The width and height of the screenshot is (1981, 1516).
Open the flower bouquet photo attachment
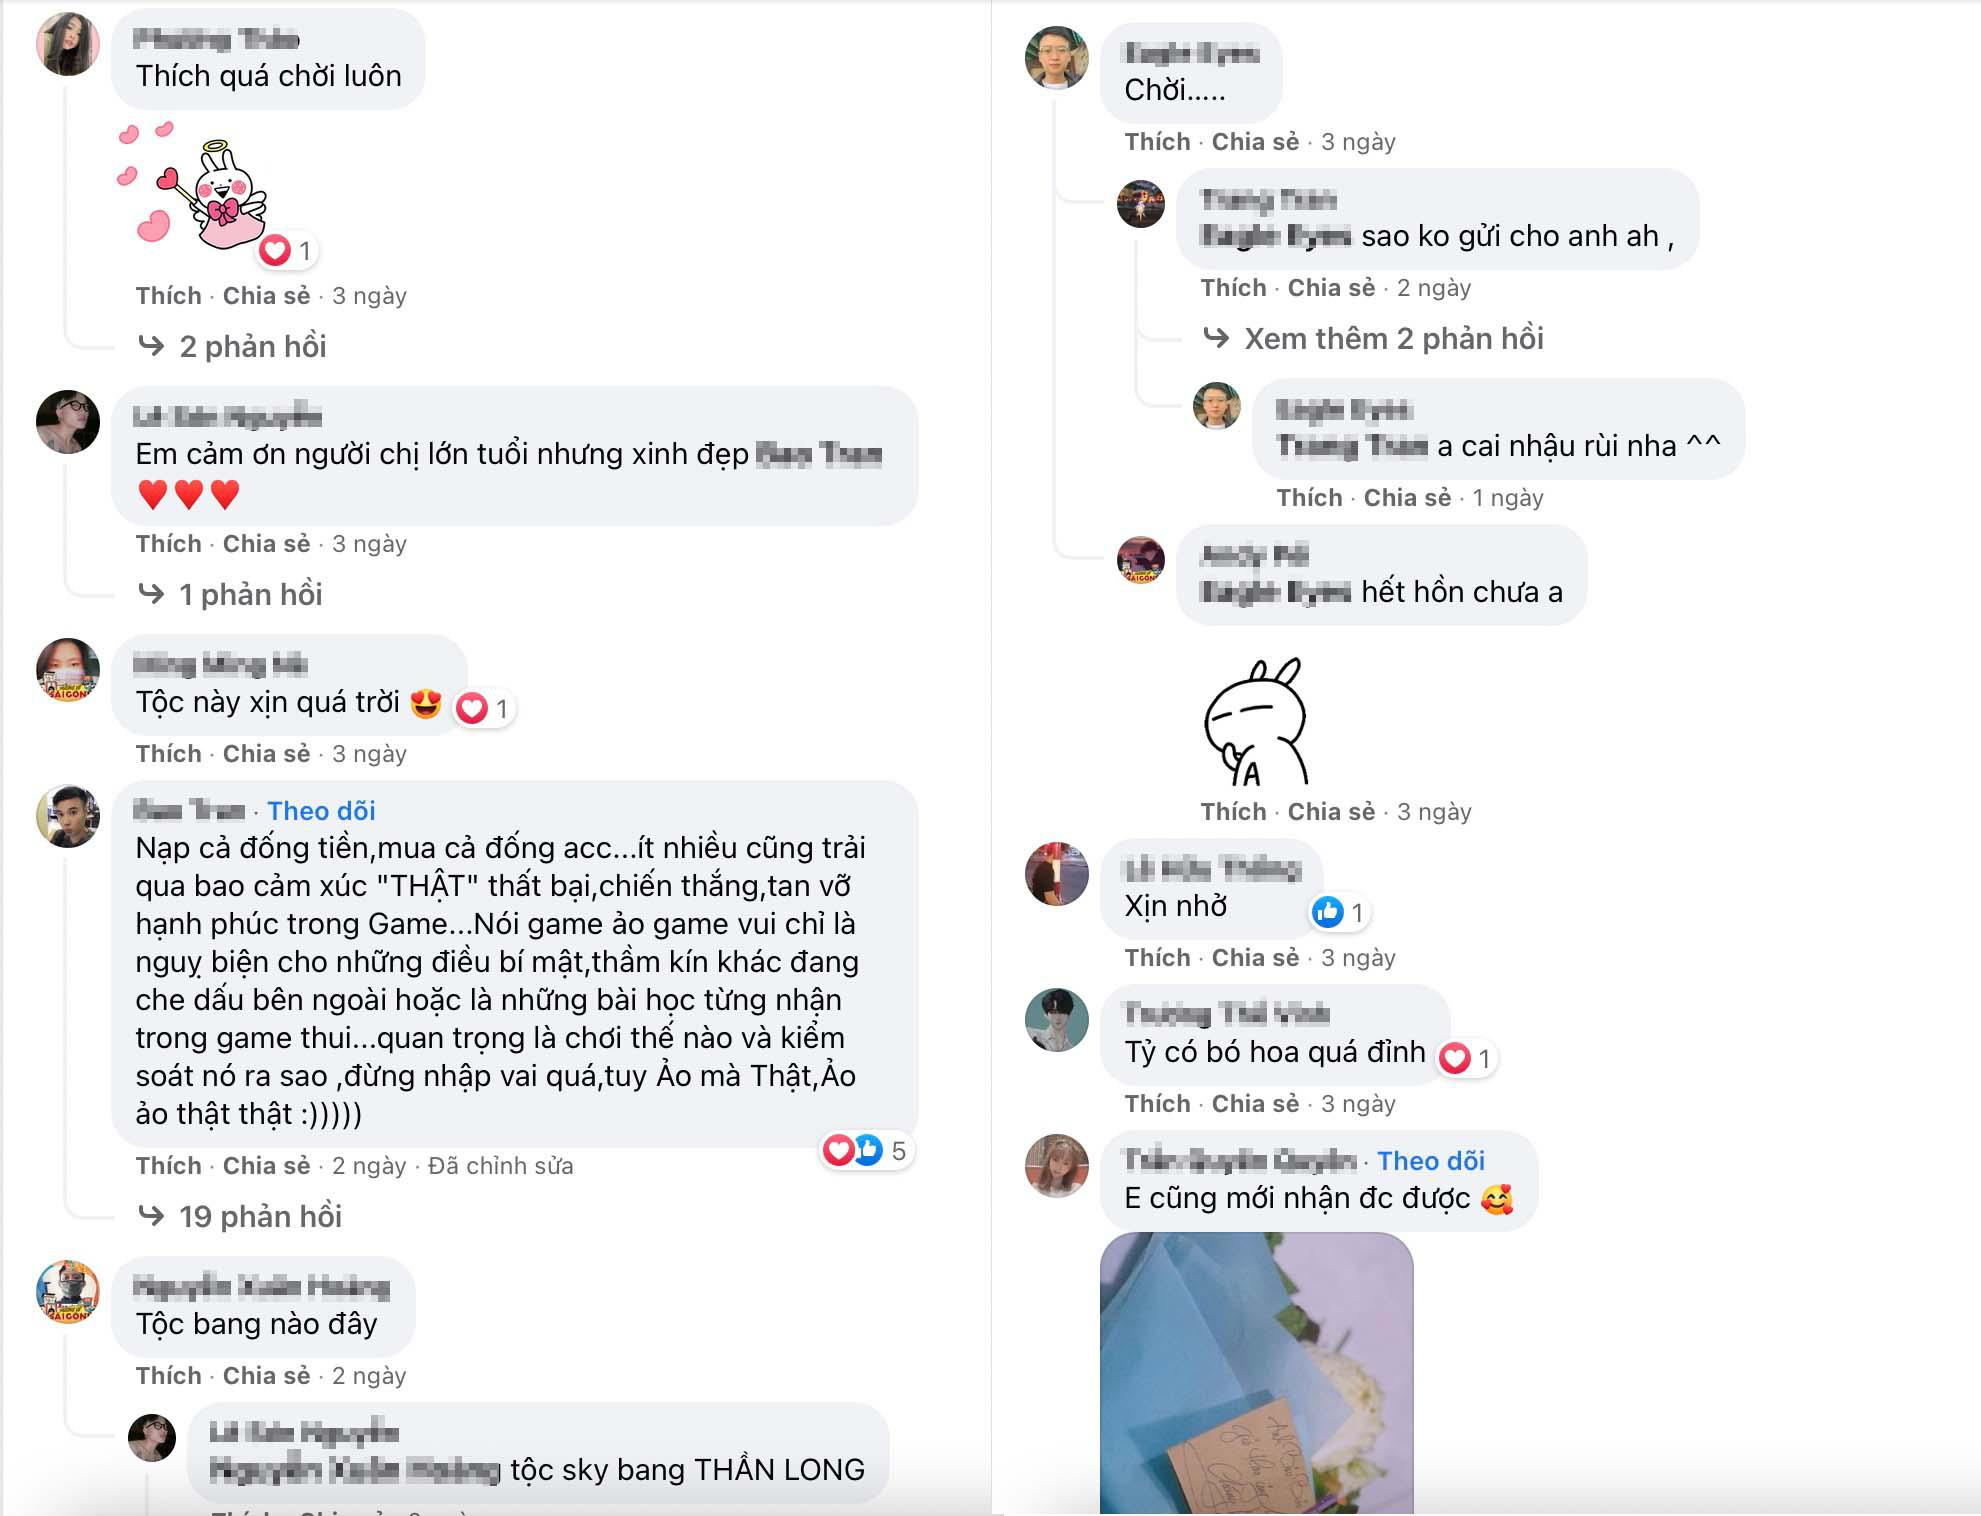click(1256, 1373)
